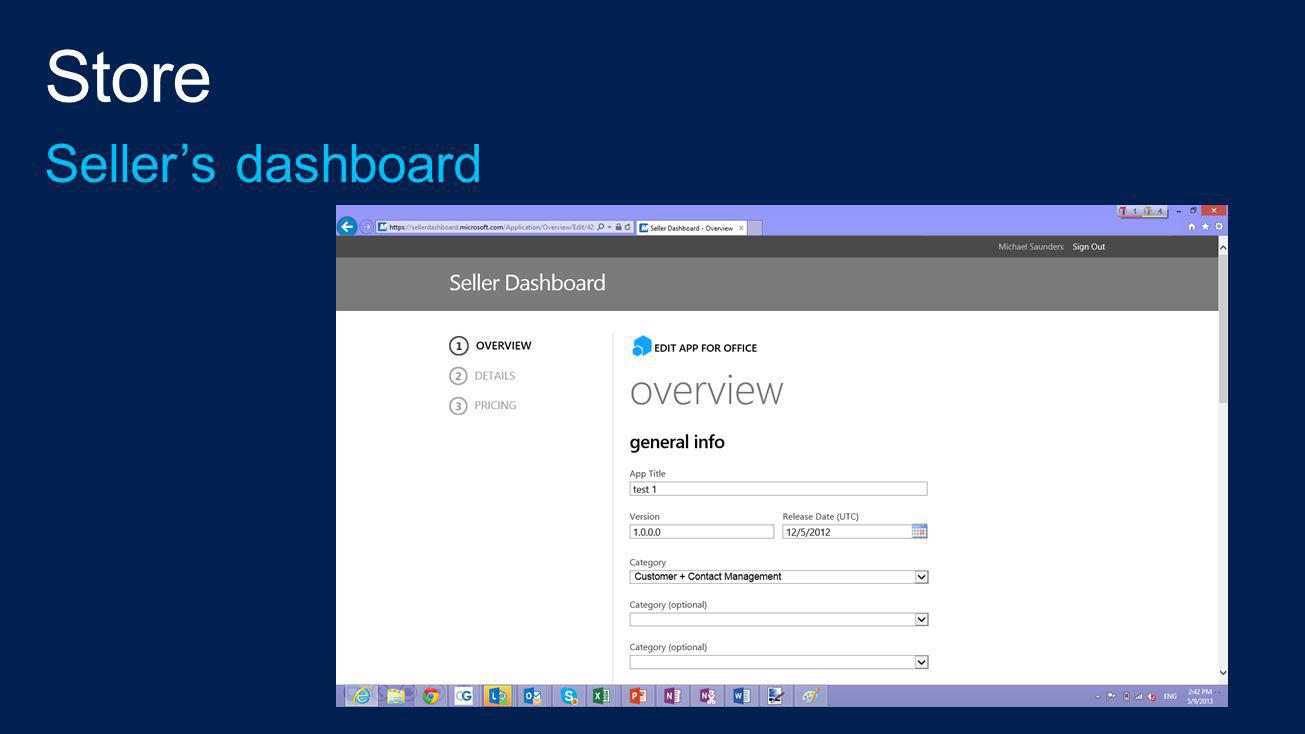Image resolution: width=1305 pixels, height=734 pixels.
Task: Launch Internet Explorer from the taskbar
Action: coord(361,696)
